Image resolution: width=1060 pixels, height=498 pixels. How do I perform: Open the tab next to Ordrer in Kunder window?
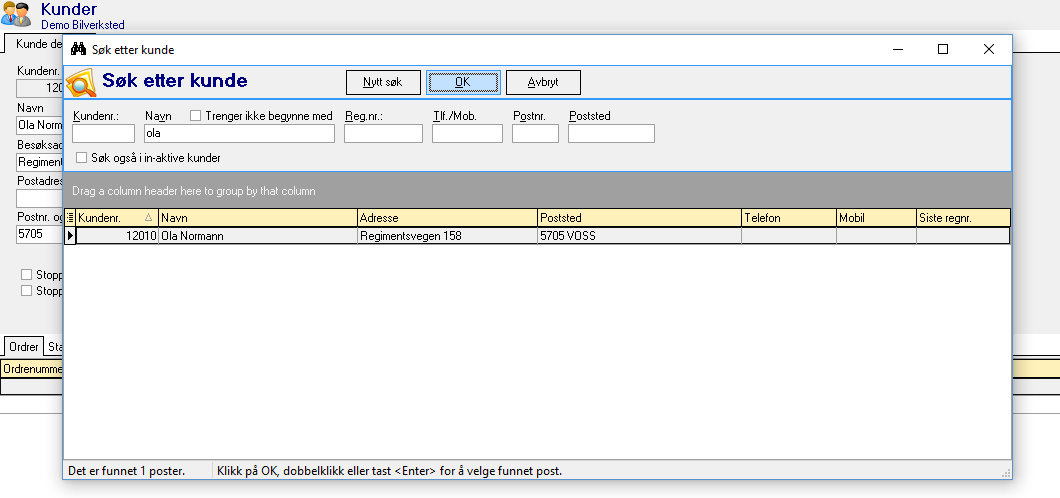click(x=54, y=347)
